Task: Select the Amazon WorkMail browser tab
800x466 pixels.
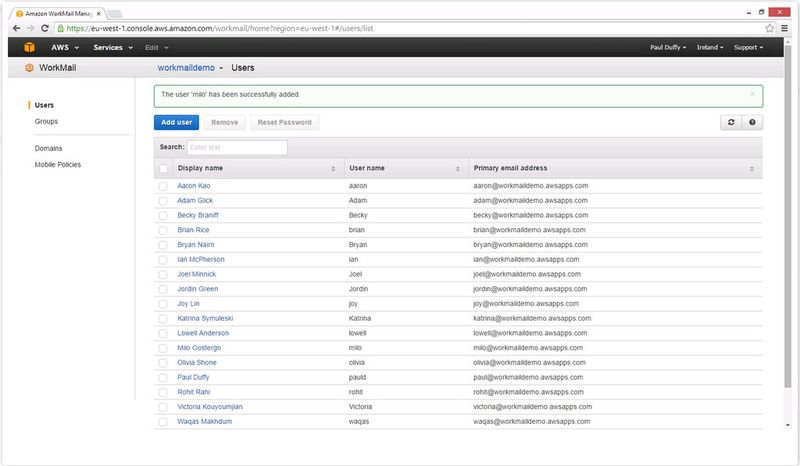Action: tap(56, 14)
